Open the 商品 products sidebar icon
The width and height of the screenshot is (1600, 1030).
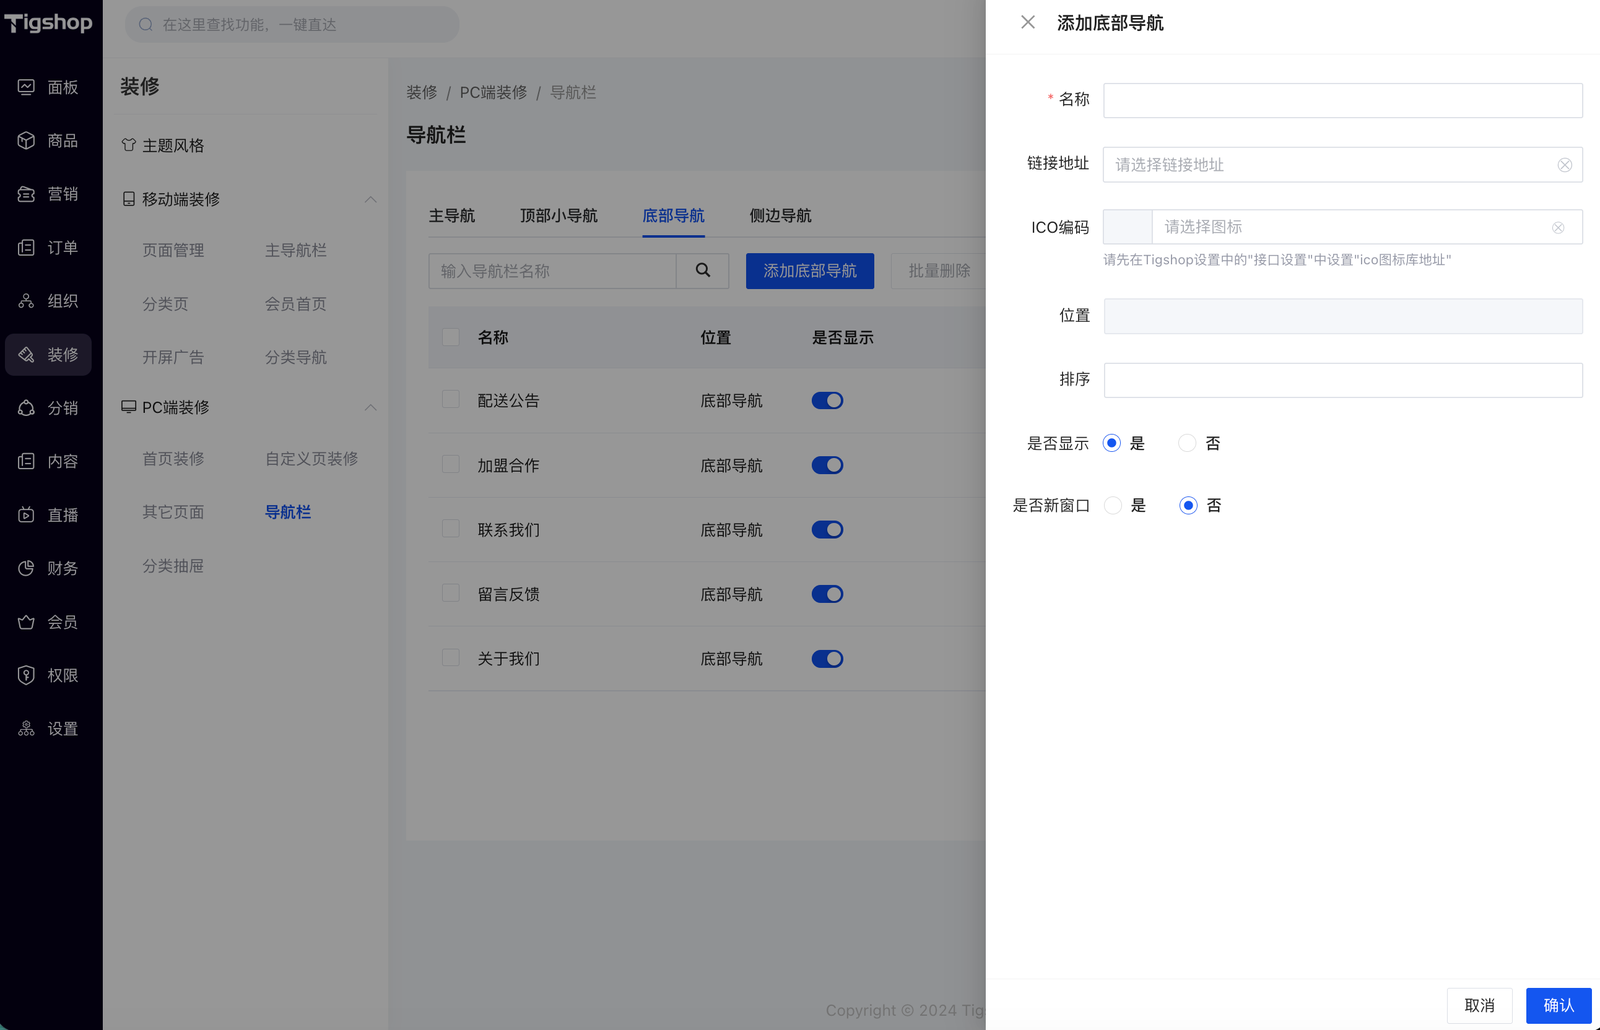pos(26,141)
